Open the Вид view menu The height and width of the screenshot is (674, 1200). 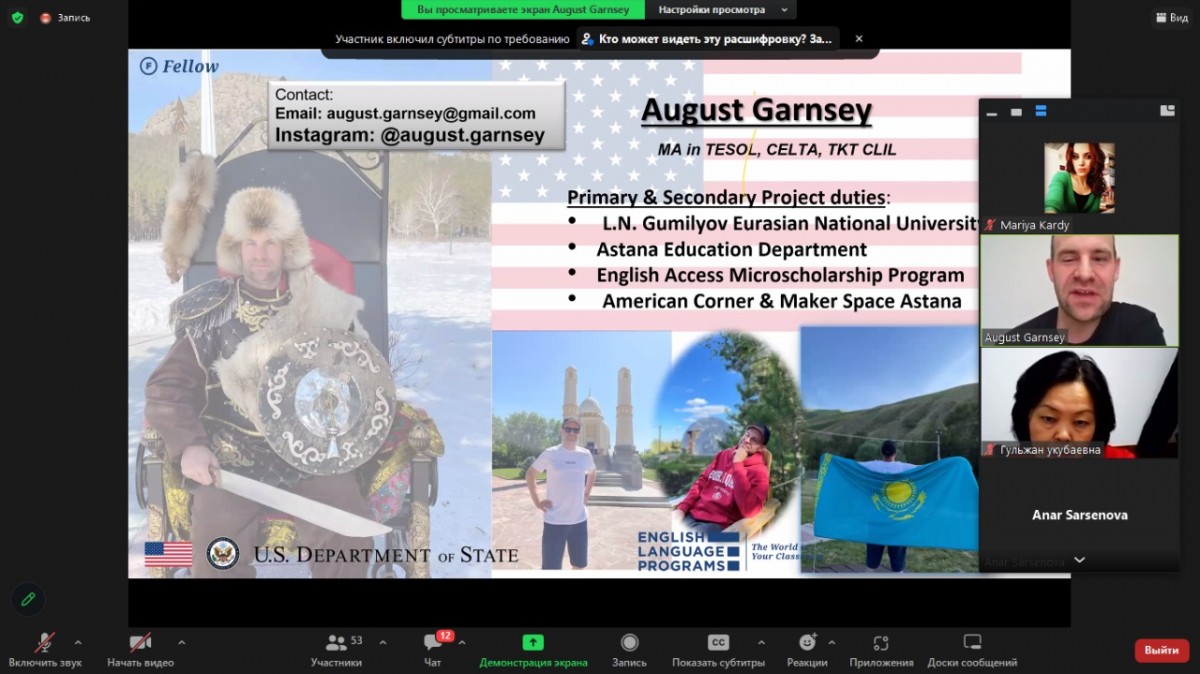coord(1171,17)
